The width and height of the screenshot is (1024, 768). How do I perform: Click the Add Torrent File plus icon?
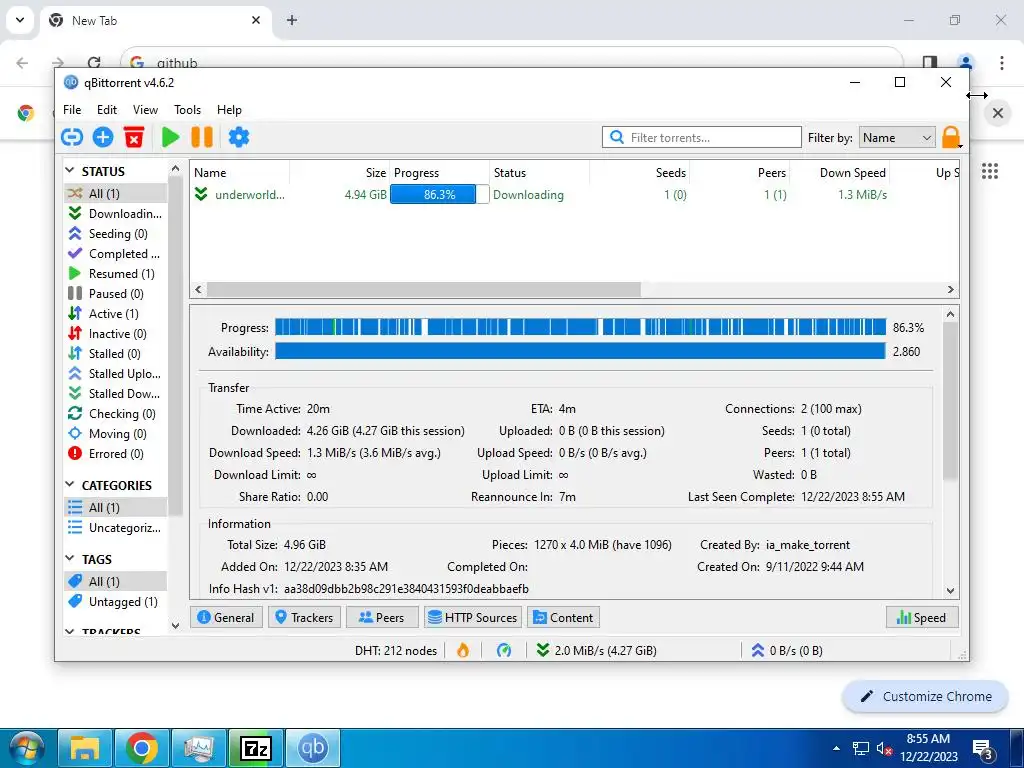tap(103, 137)
